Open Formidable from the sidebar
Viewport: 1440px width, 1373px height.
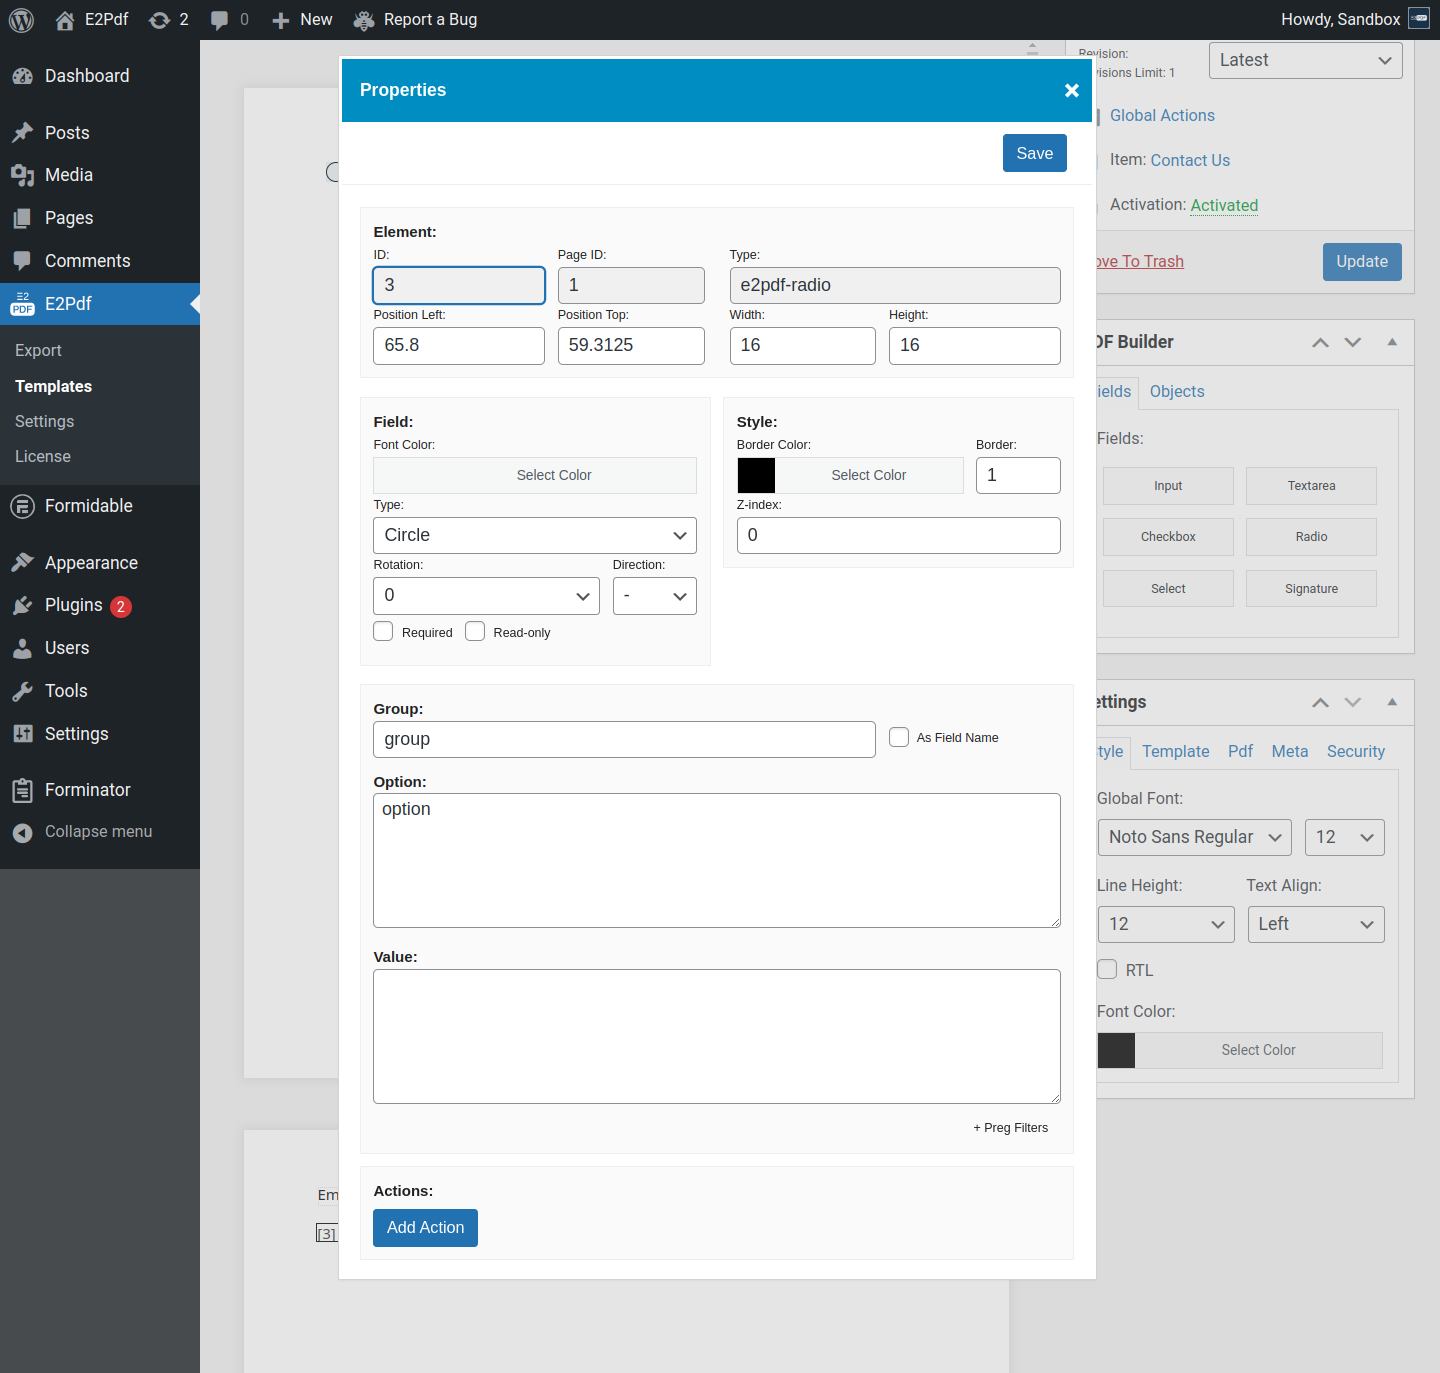tap(88, 506)
